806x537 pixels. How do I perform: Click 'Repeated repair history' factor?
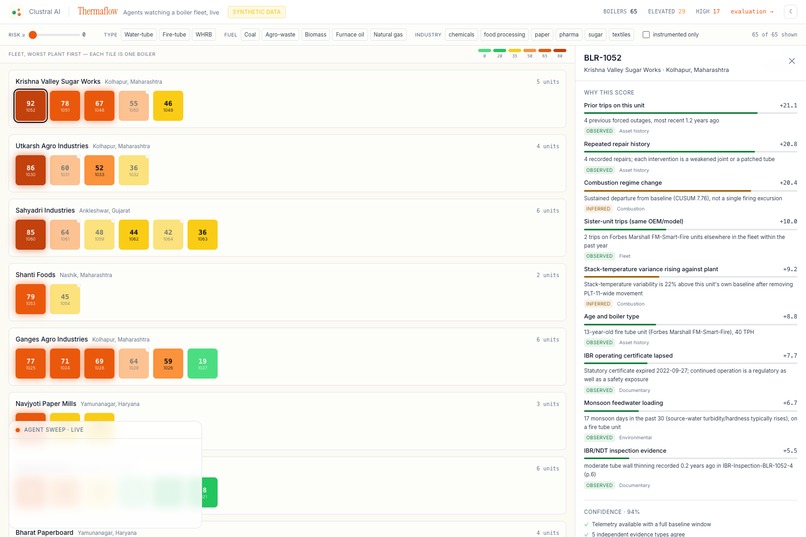coord(616,144)
